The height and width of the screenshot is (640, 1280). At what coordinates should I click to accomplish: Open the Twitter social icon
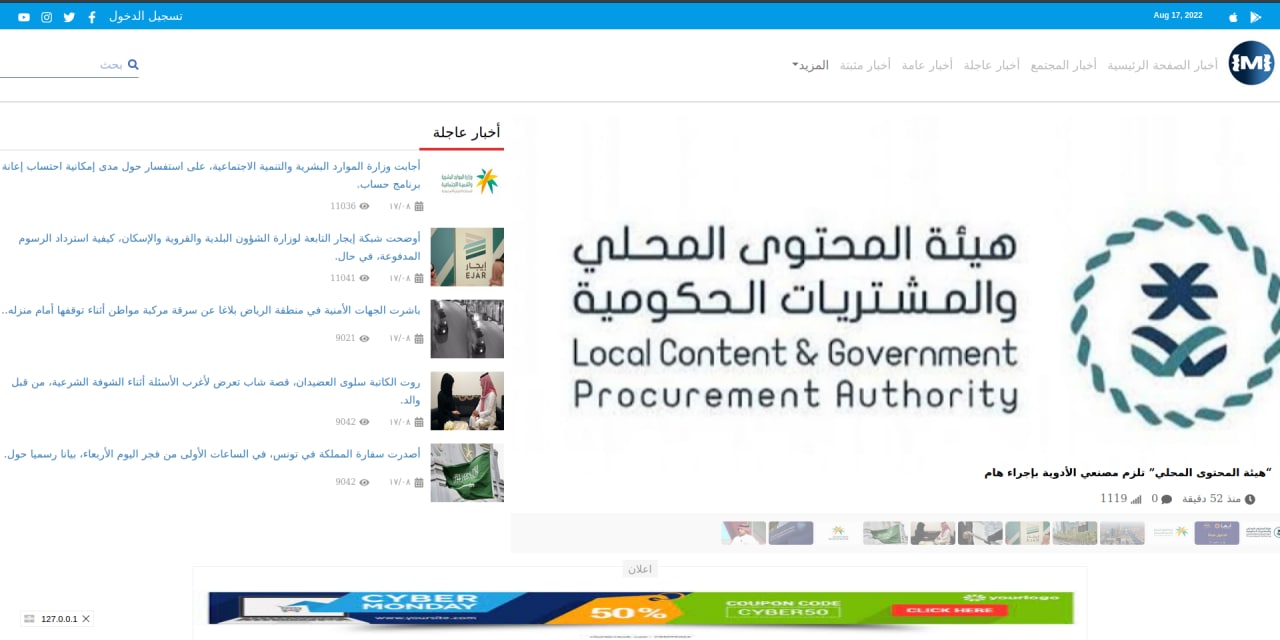click(69, 17)
